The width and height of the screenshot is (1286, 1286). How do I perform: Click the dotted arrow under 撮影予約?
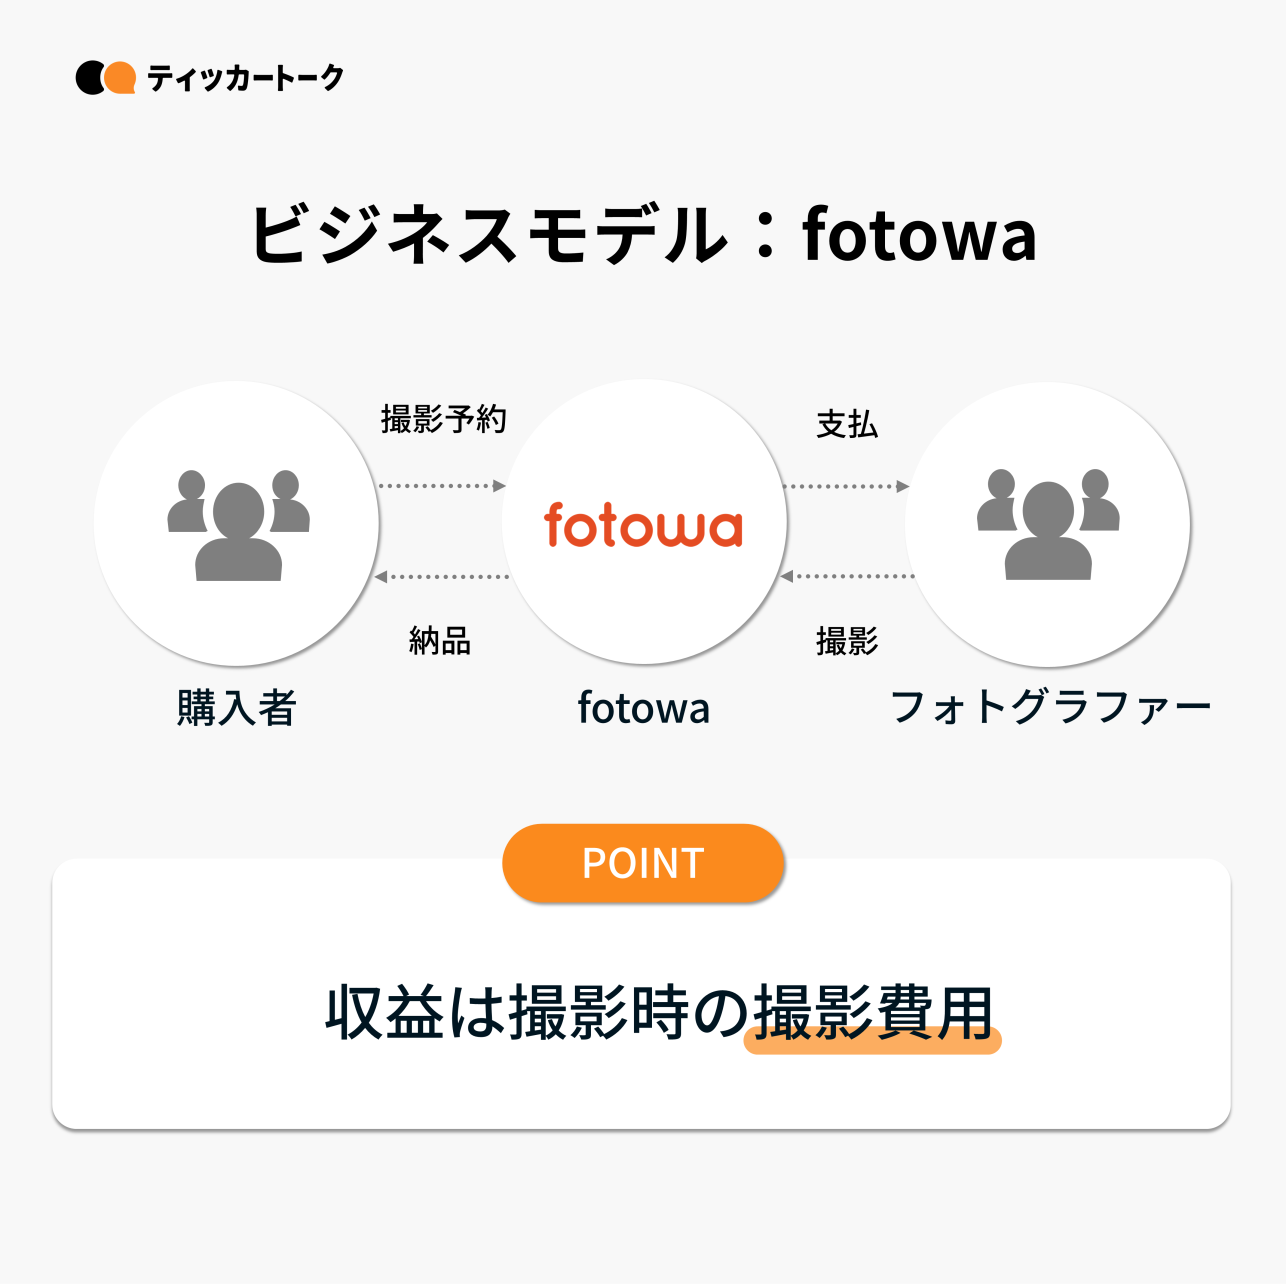441,486
